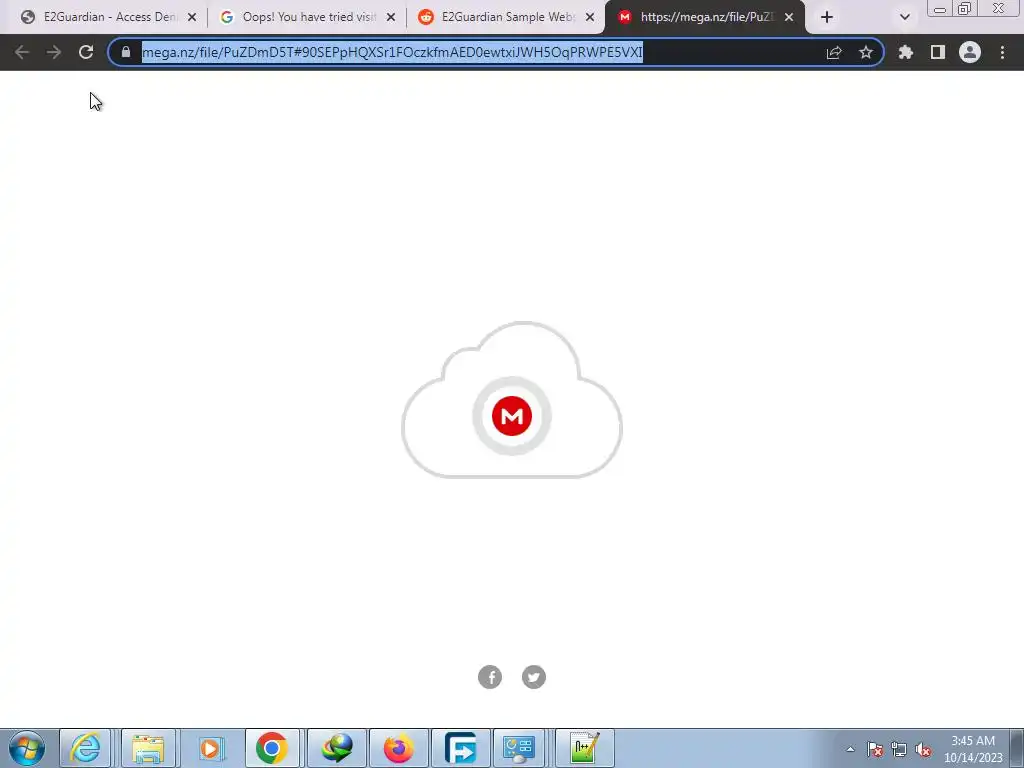View site information via the lock icon
Screen dimensions: 1024x768
(126, 52)
